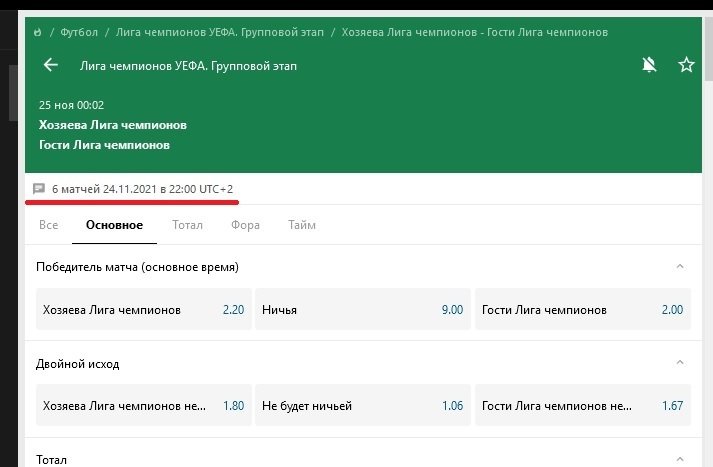Image resolution: width=713 pixels, height=467 pixels.
Task: Toggle the notification bell icon
Action: point(649,66)
